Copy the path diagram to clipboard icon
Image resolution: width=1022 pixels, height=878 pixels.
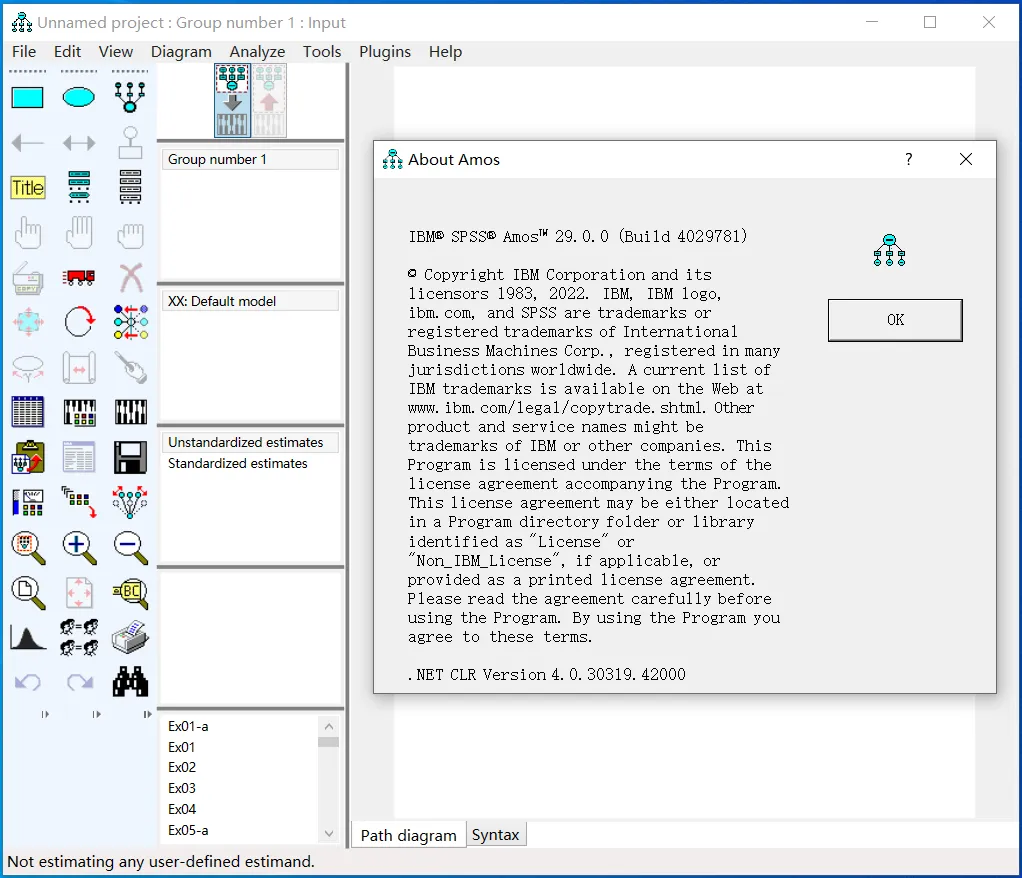[x=27, y=457]
